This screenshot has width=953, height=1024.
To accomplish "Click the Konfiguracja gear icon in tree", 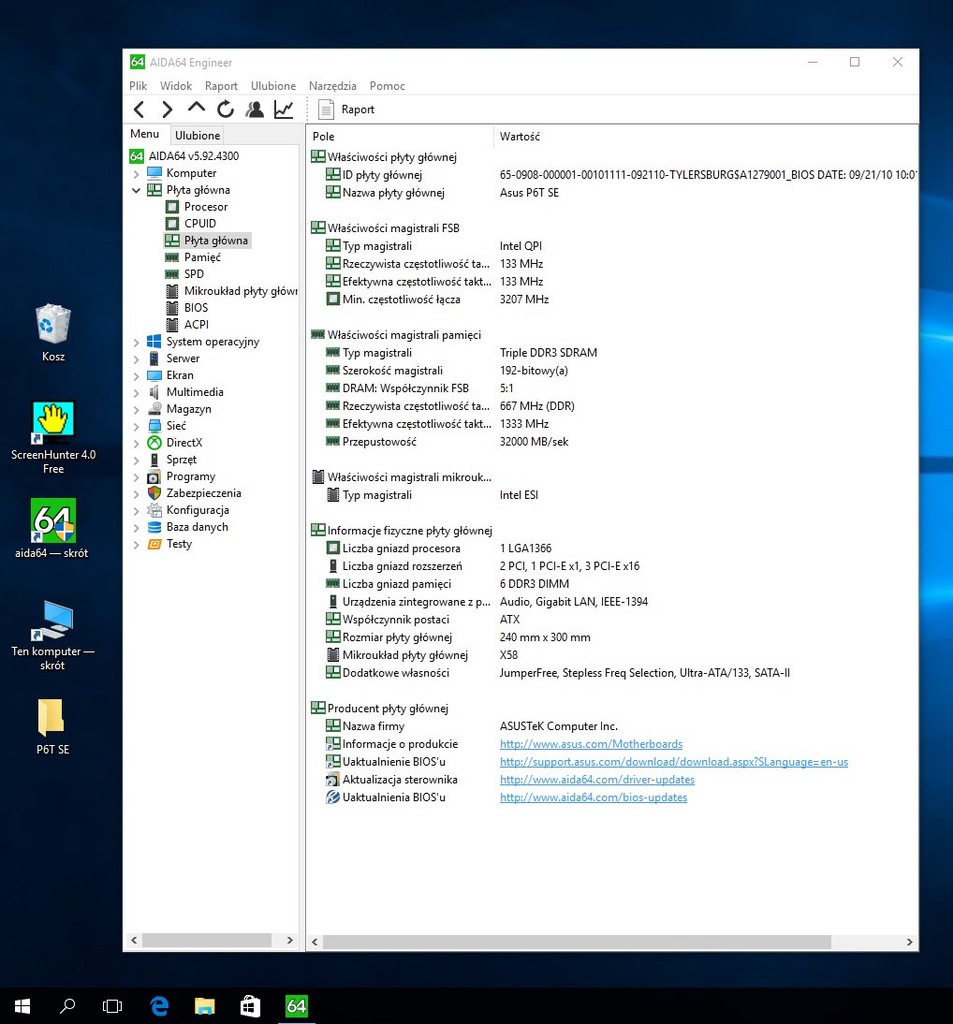I will coord(154,510).
